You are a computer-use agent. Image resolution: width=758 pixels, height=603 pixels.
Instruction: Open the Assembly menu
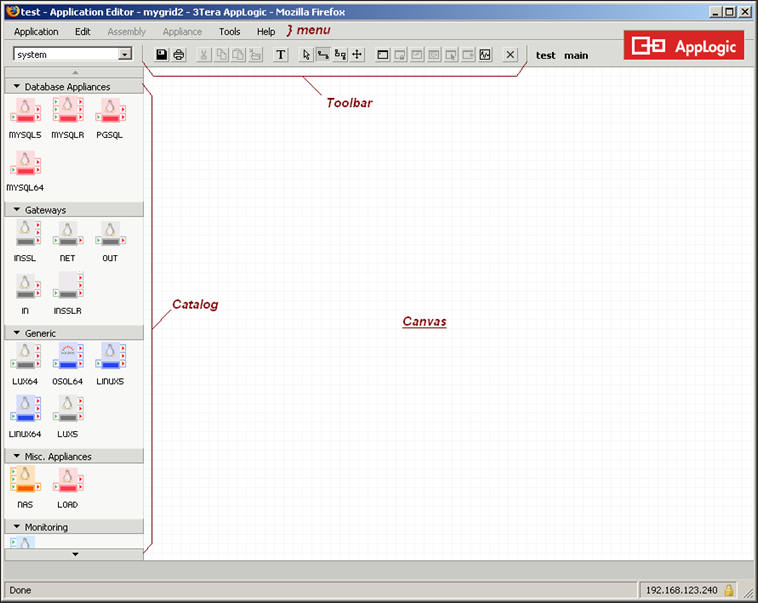coord(127,31)
